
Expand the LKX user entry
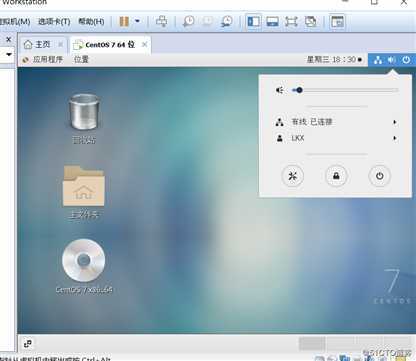click(x=336, y=138)
